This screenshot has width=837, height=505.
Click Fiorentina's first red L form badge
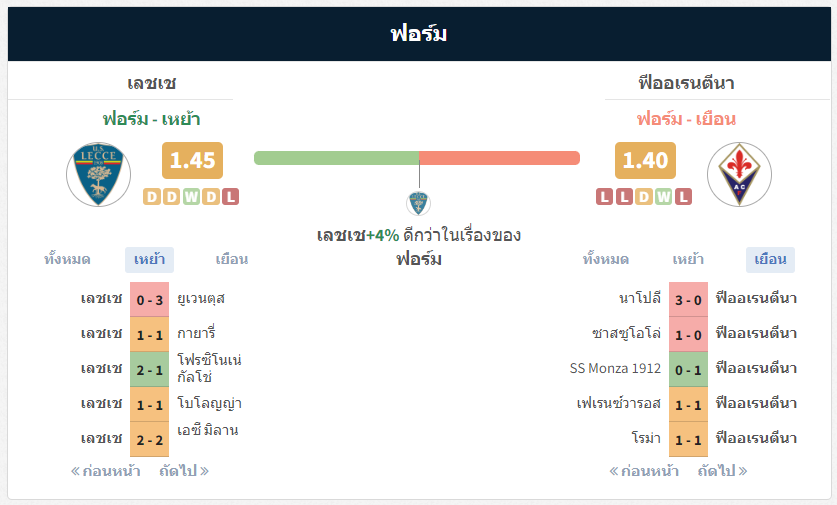(604, 197)
